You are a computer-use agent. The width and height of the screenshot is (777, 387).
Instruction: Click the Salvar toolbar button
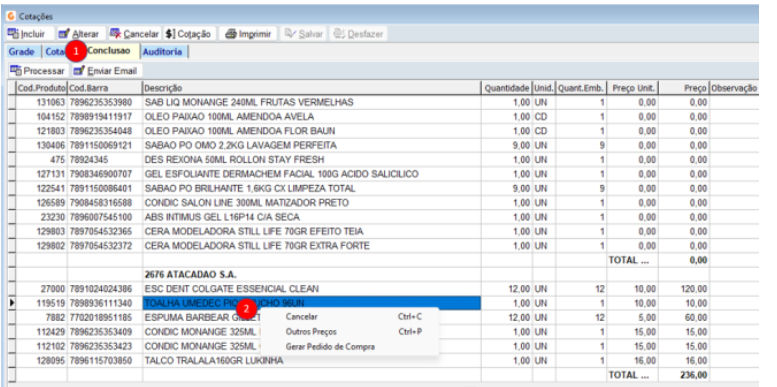click(x=304, y=34)
